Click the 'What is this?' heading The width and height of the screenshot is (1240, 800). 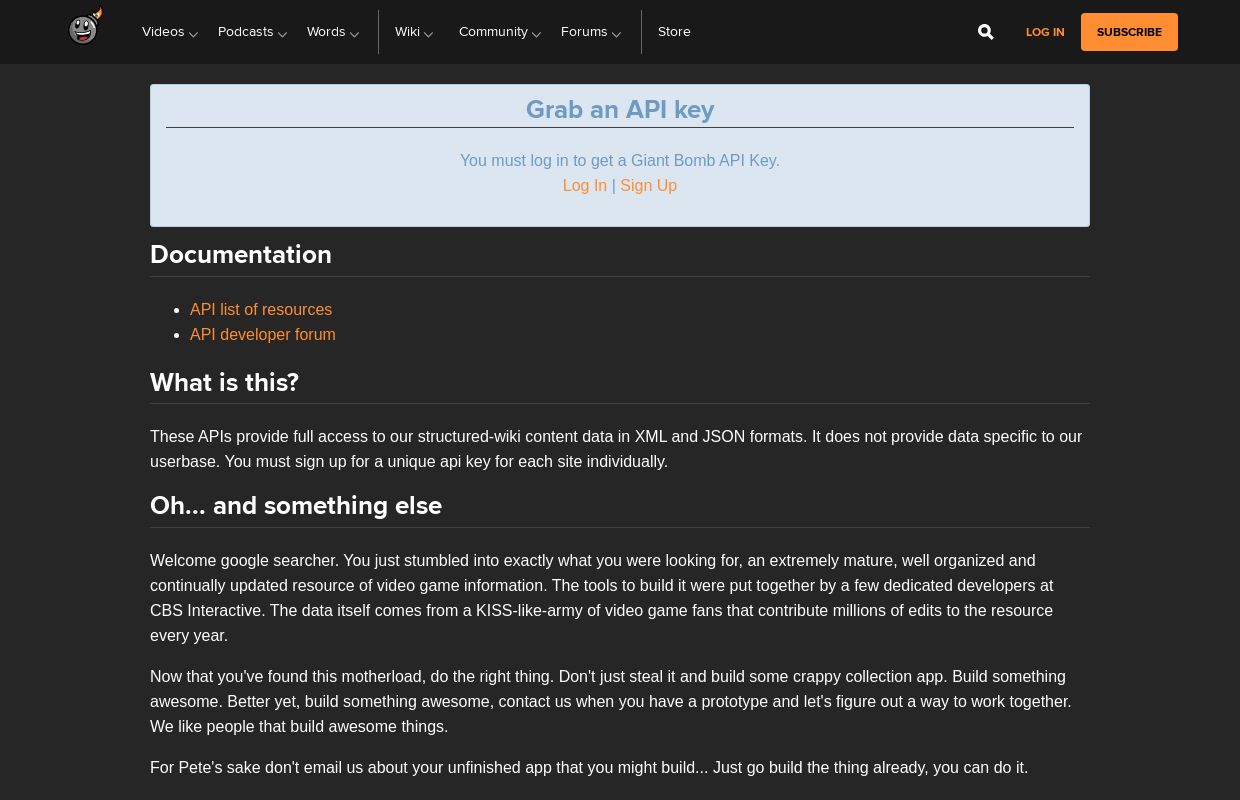point(224,383)
